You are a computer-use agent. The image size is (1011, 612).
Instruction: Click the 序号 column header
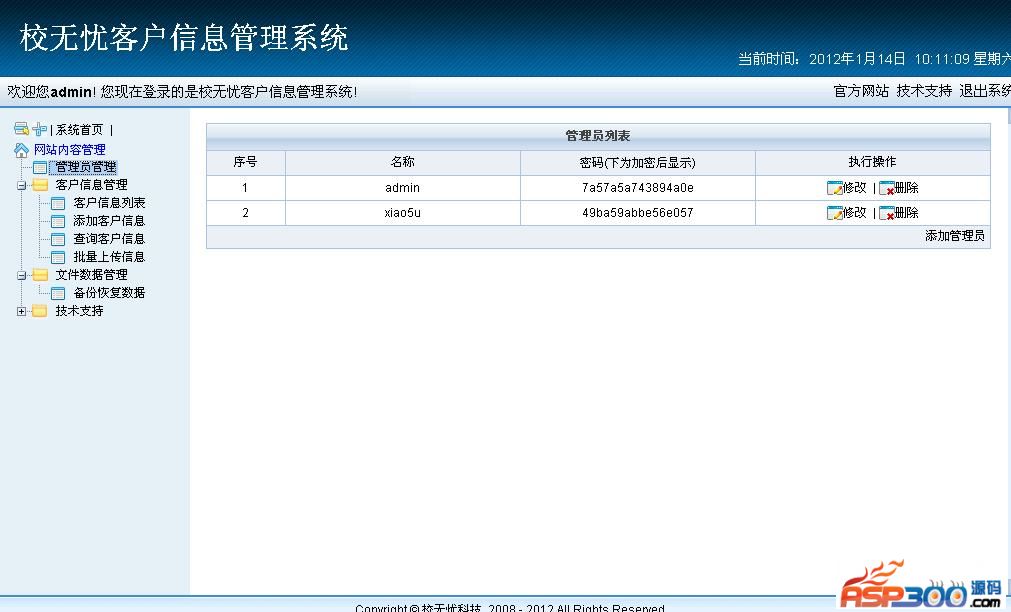click(x=245, y=162)
